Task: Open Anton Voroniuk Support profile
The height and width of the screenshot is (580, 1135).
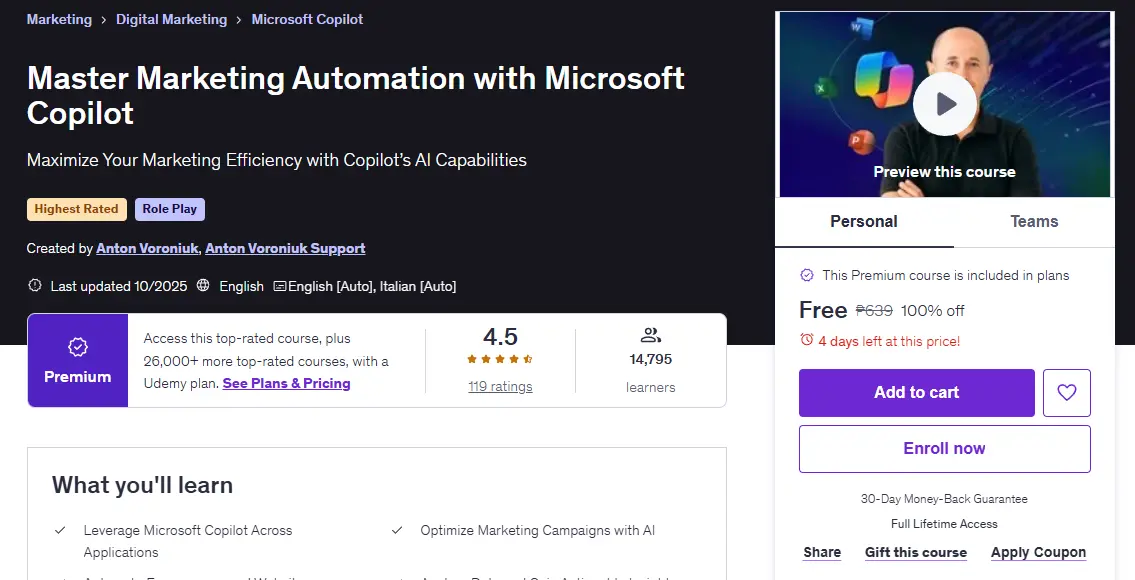Action: coord(285,248)
